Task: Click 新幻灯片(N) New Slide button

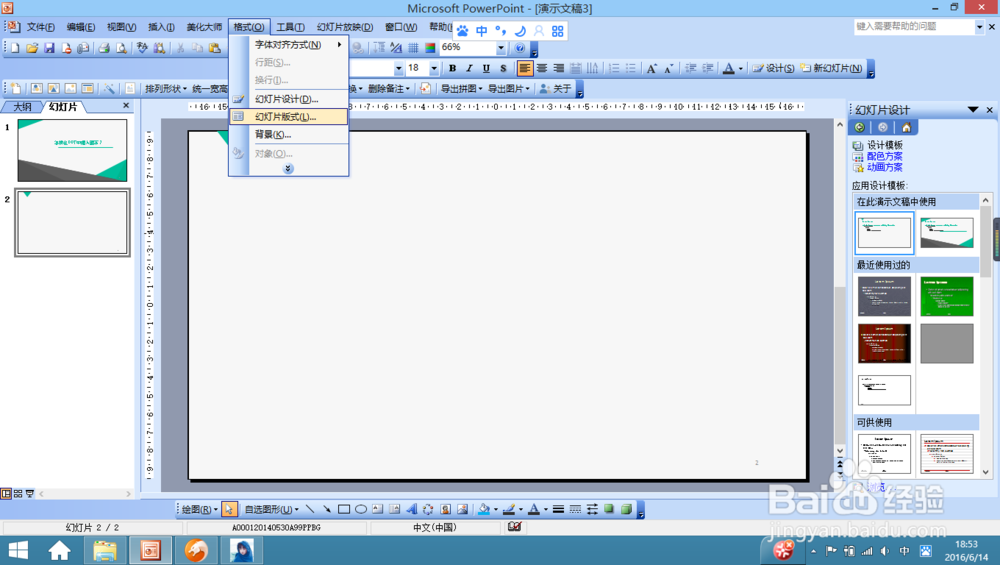Action: [x=832, y=68]
